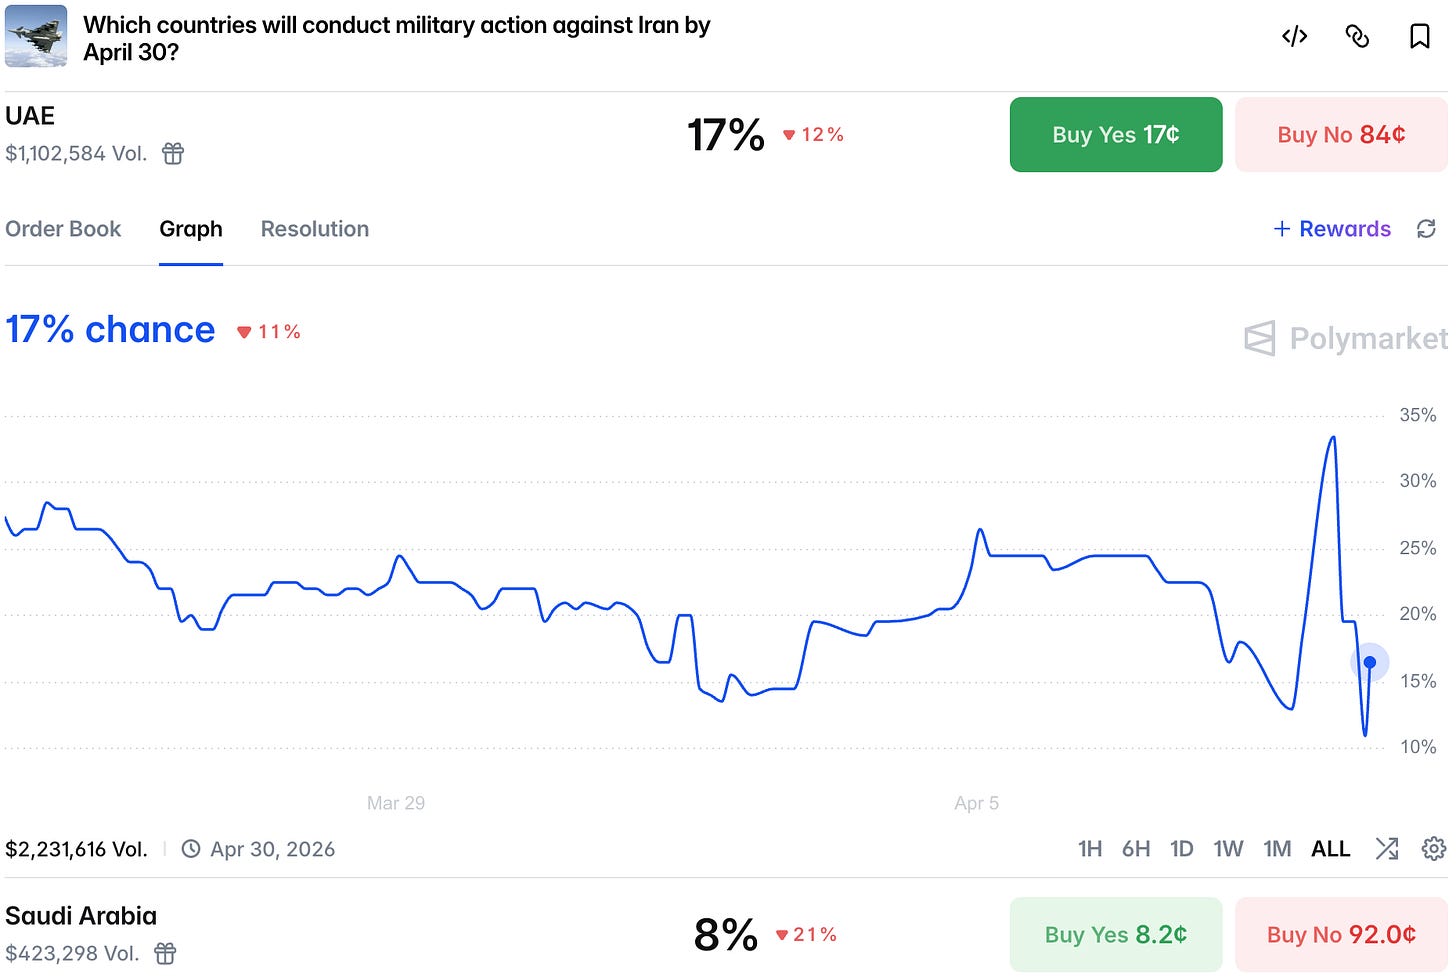Set chart range to 1D
Image resolution: width=1456 pixels, height=977 pixels.
(x=1182, y=849)
